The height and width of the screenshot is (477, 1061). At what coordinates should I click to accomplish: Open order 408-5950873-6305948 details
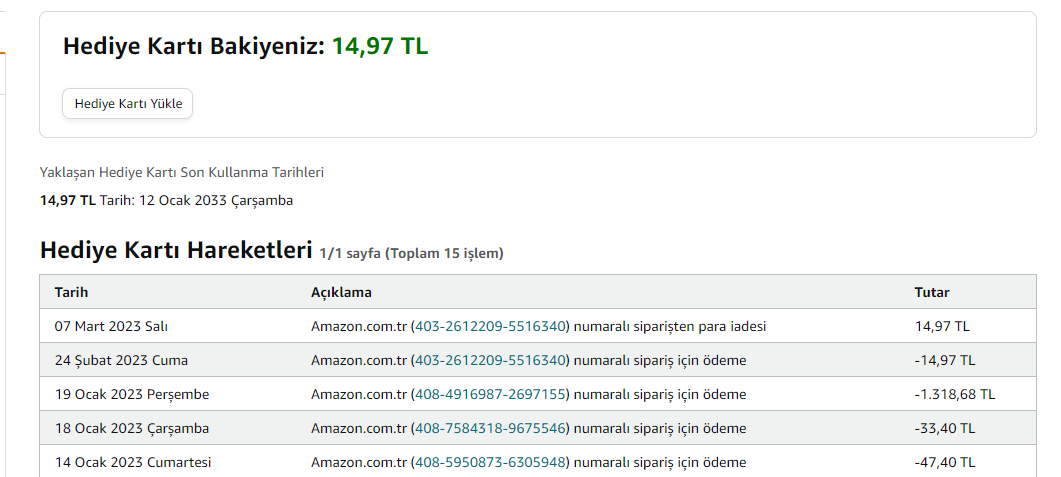pyautogui.click(x=490, y=462)
